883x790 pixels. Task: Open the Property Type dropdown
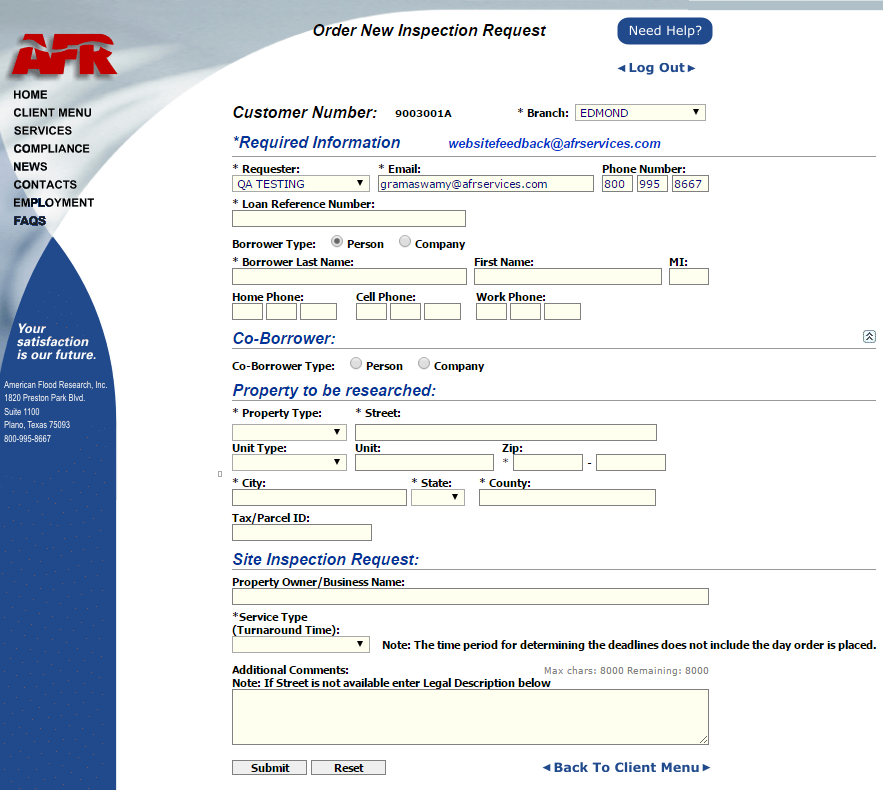[289, 432]
